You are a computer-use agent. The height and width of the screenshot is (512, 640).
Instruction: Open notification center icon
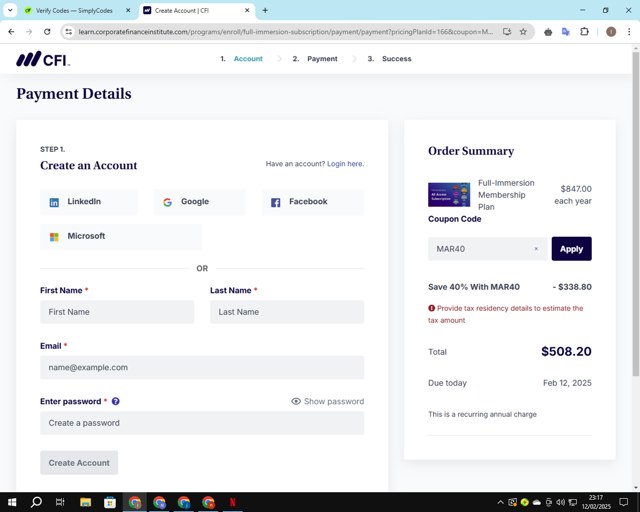point(624,502)
